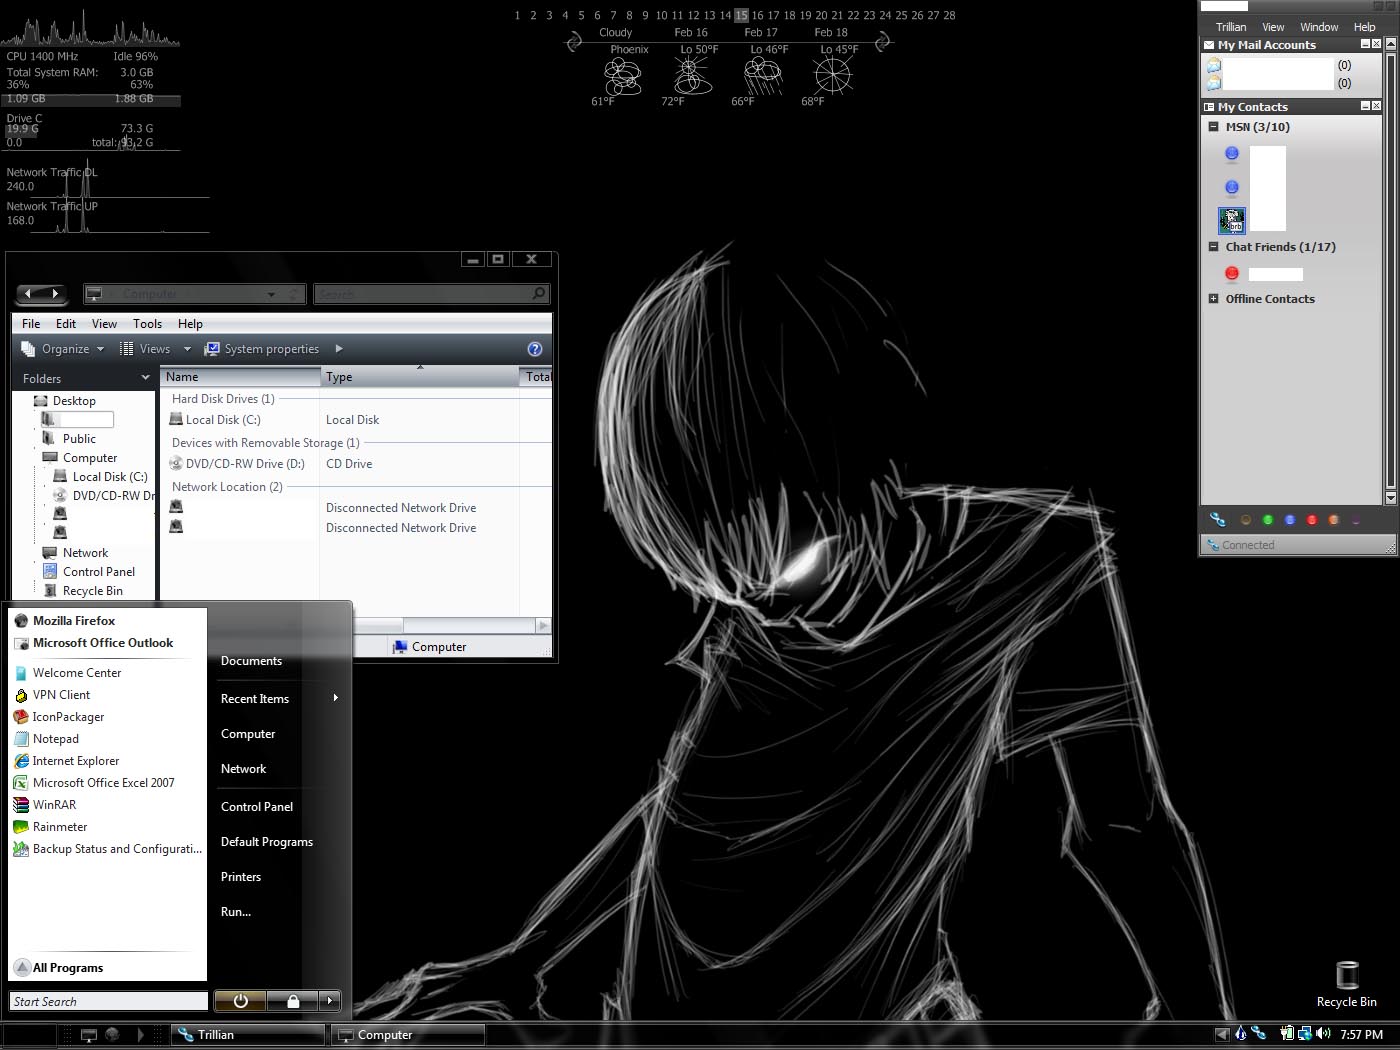Open Printers from the Start menu
Screen dimensions: 1400x1050
click(x=241, y=877)
